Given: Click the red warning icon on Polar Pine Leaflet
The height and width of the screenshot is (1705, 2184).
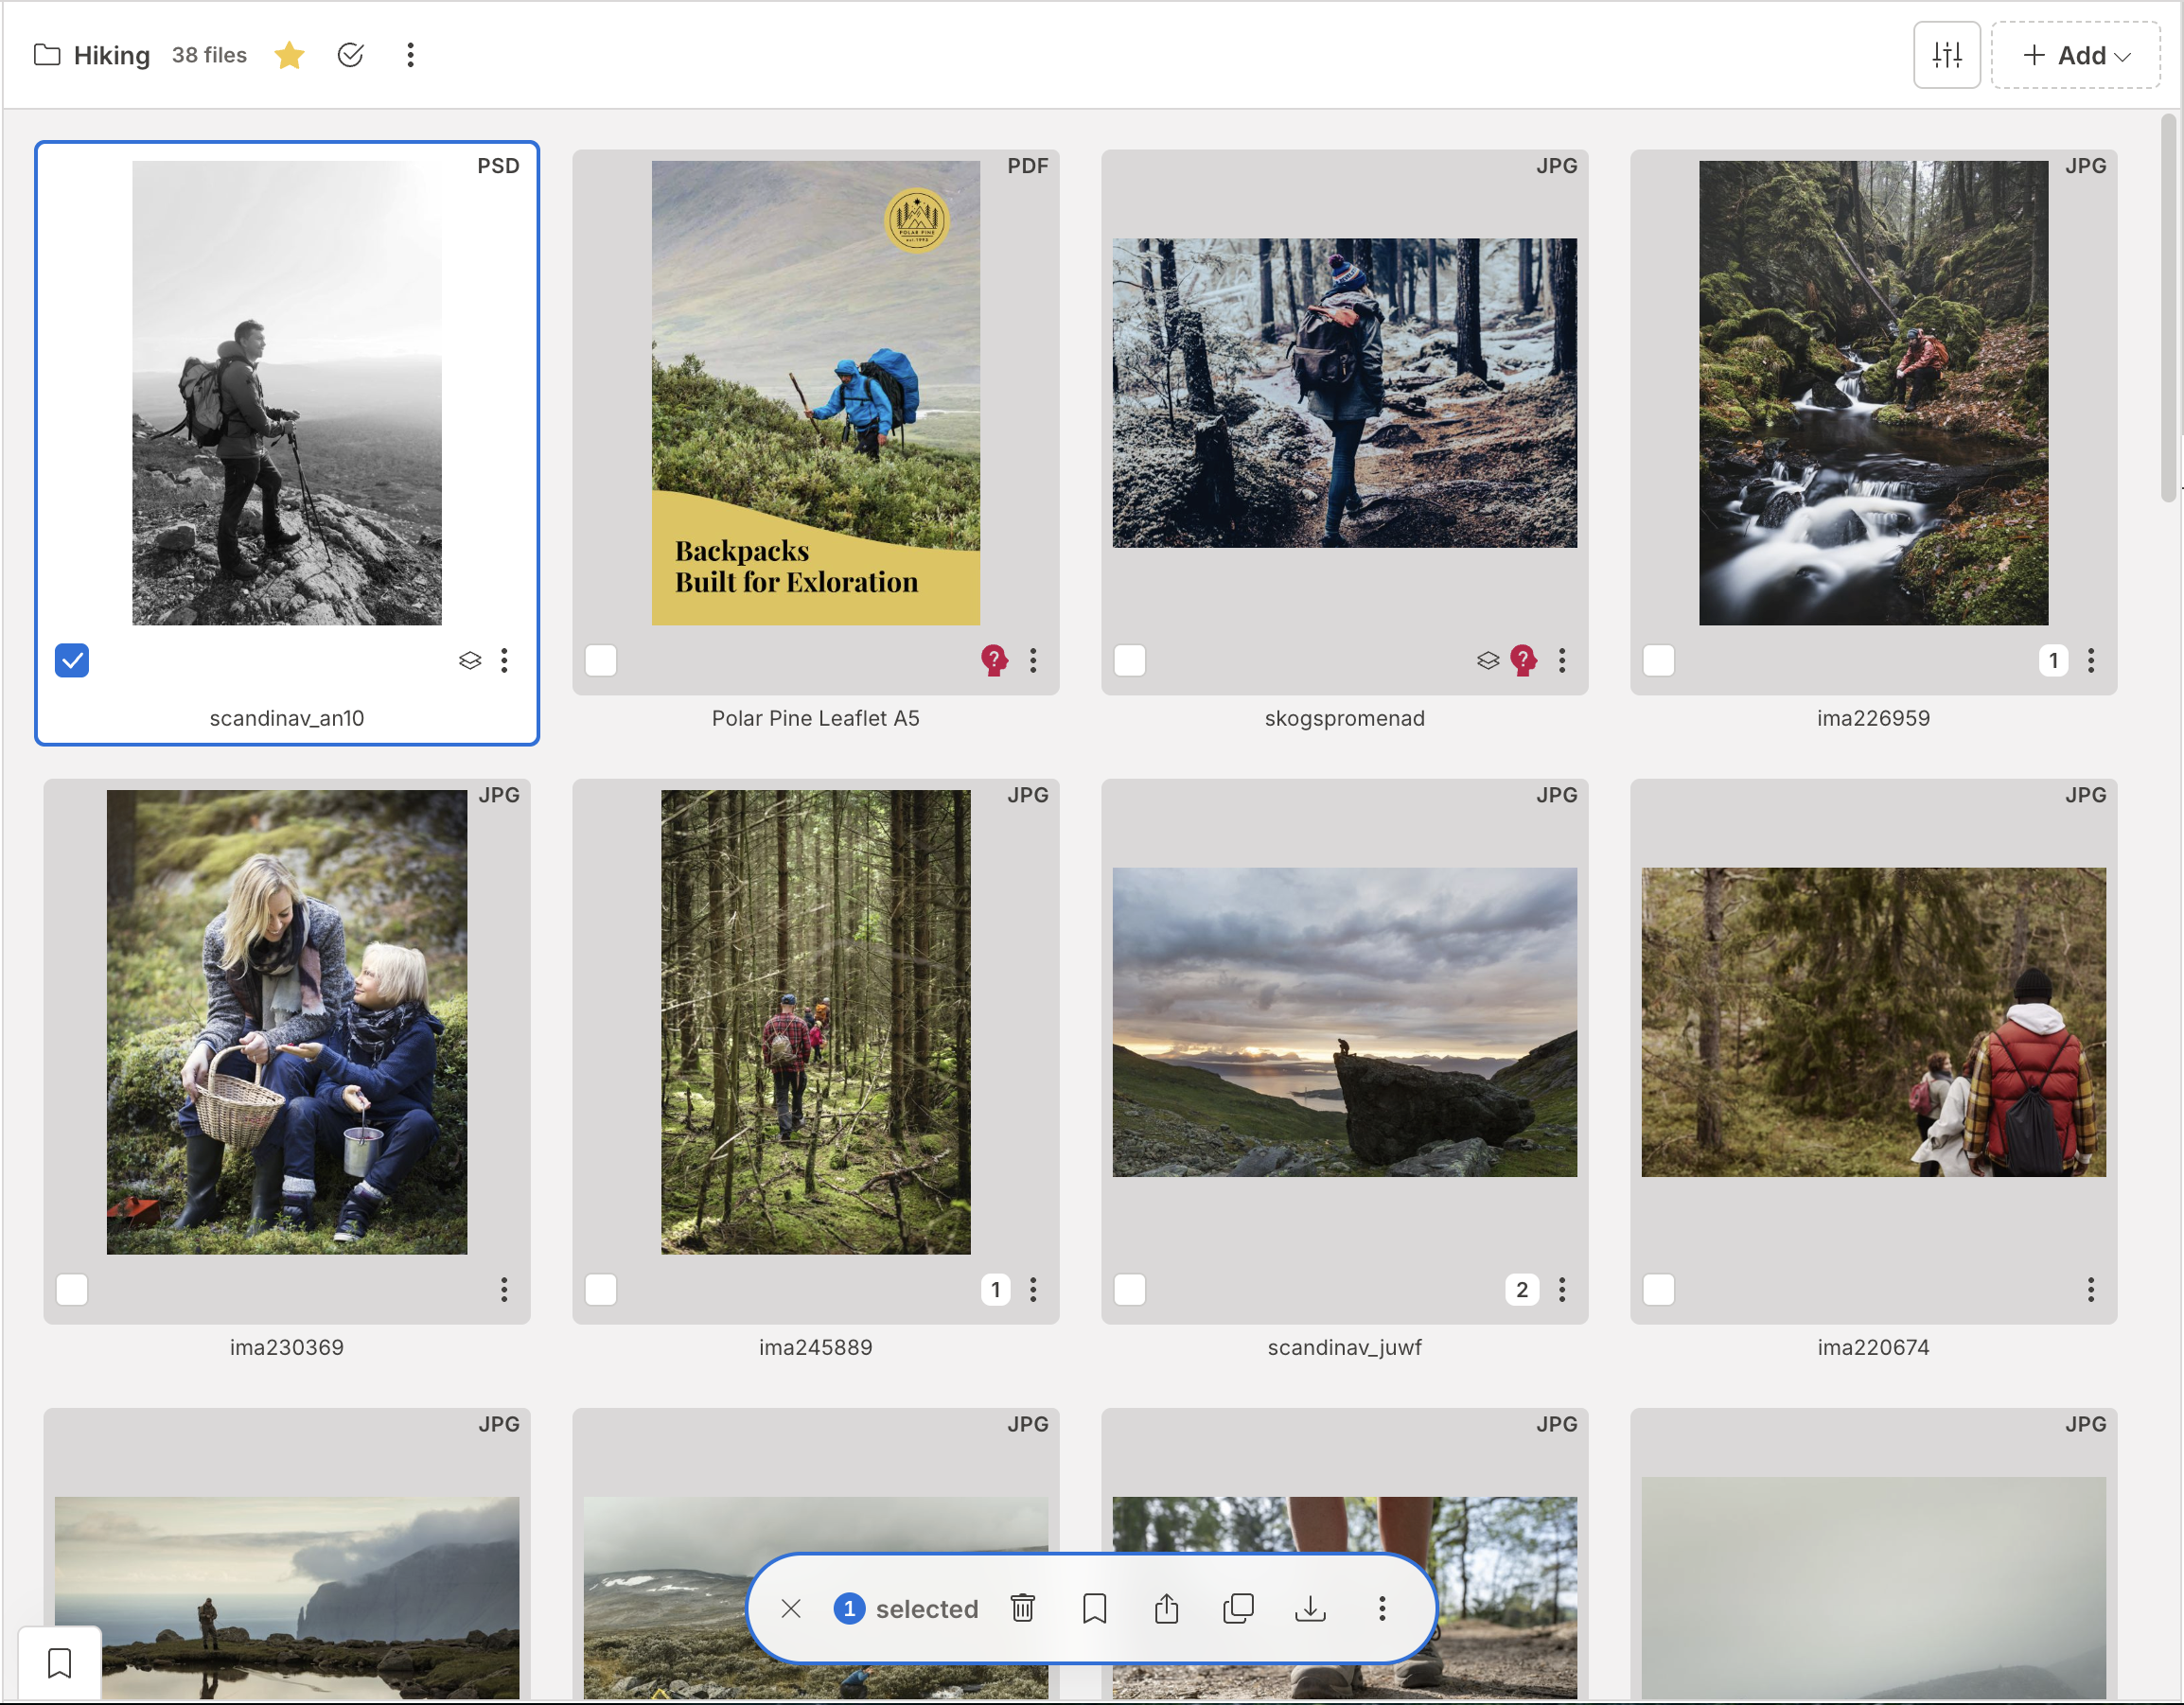Looking at the screenshot, I should [994, 660].
